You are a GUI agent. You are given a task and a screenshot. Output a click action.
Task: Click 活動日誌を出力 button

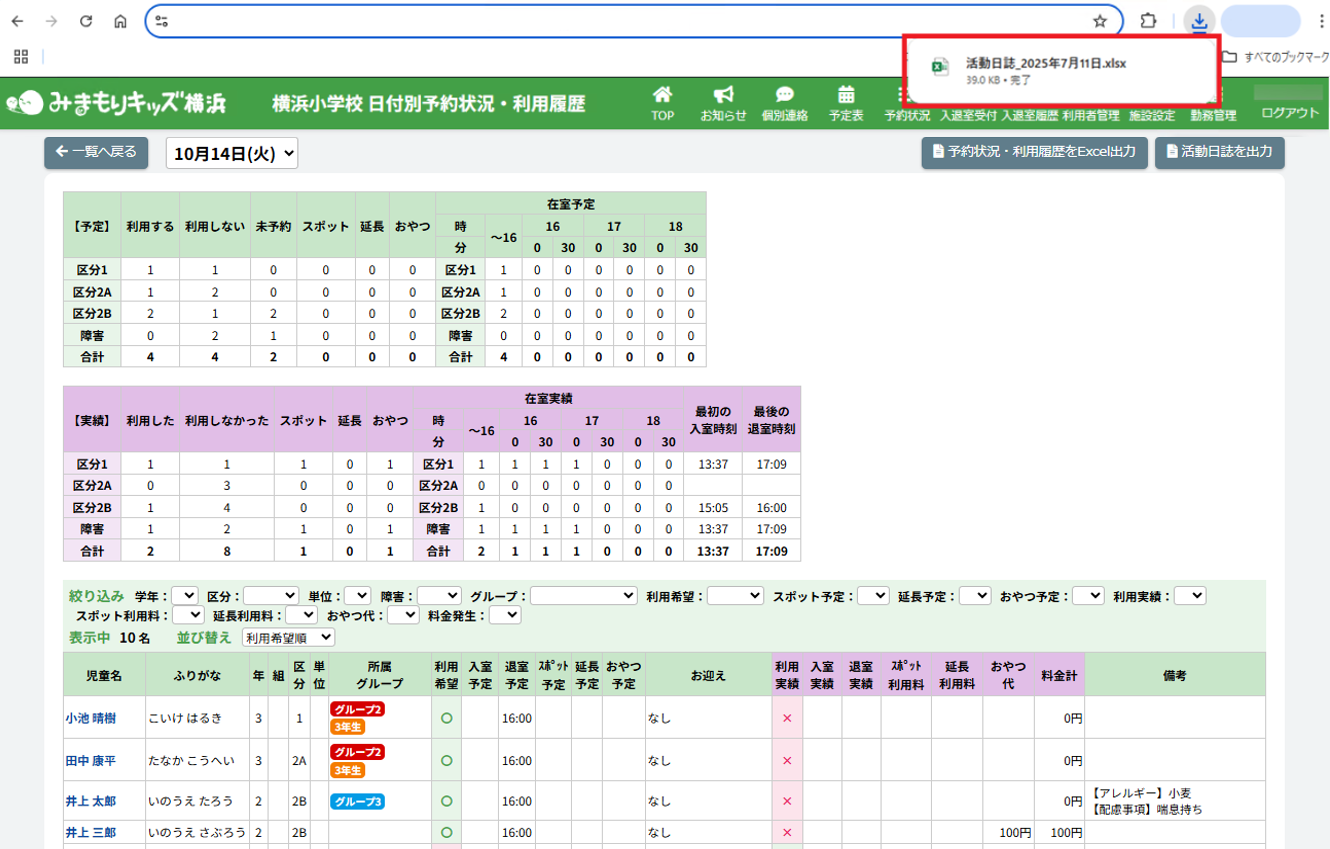(x=1219, y=152)
